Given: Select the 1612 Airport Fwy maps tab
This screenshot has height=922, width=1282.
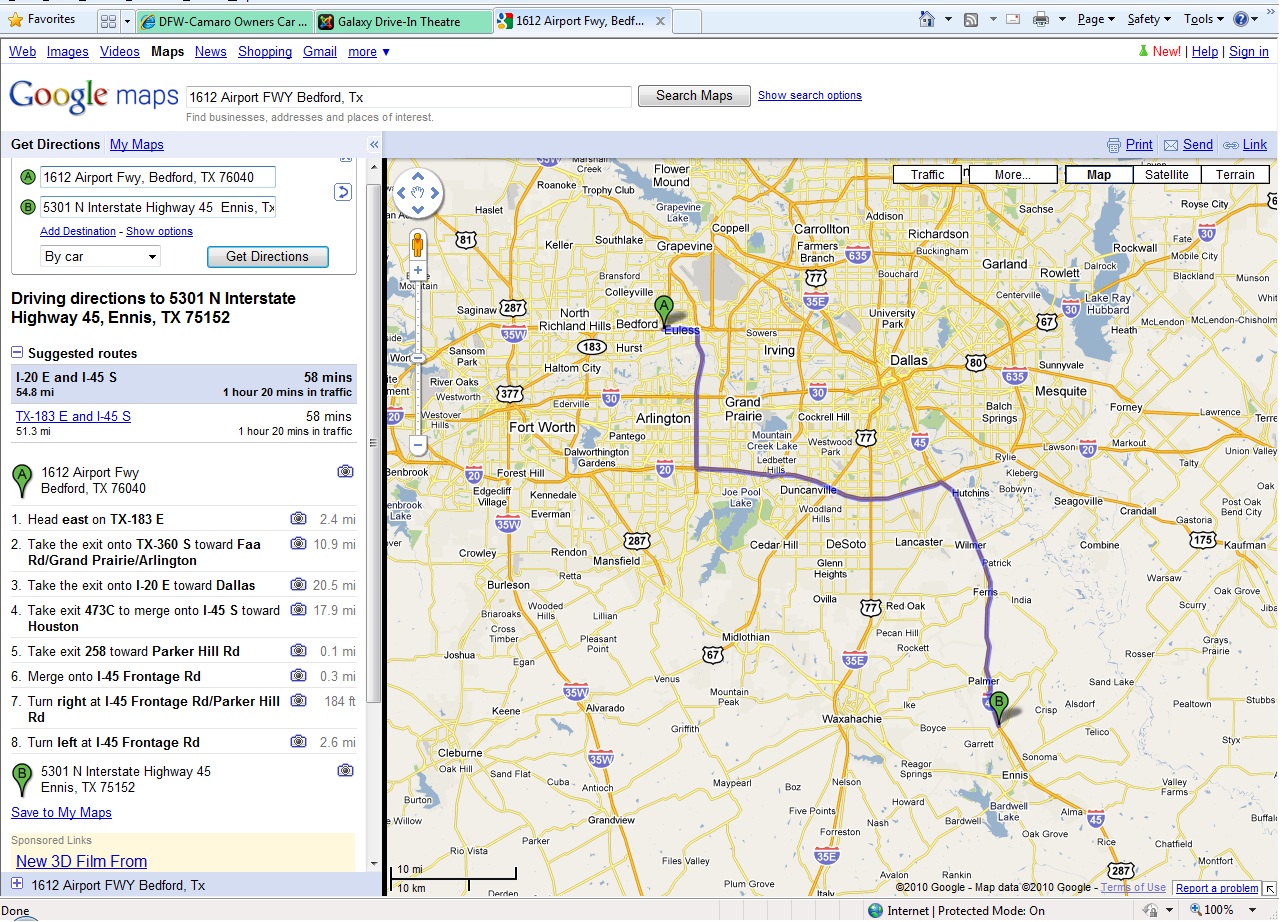Looking at the screenshot, I should coord(582,21).
